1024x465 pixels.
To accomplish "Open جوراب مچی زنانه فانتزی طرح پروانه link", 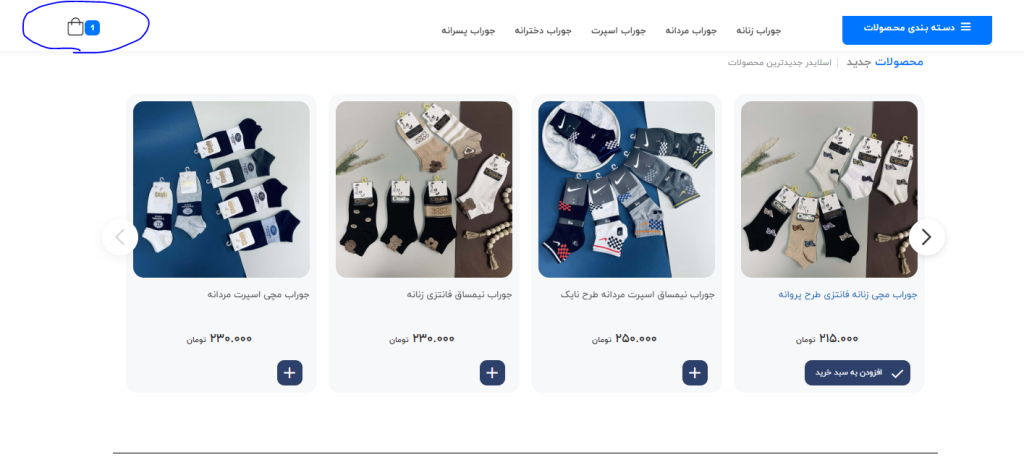I will pos(848,295).
